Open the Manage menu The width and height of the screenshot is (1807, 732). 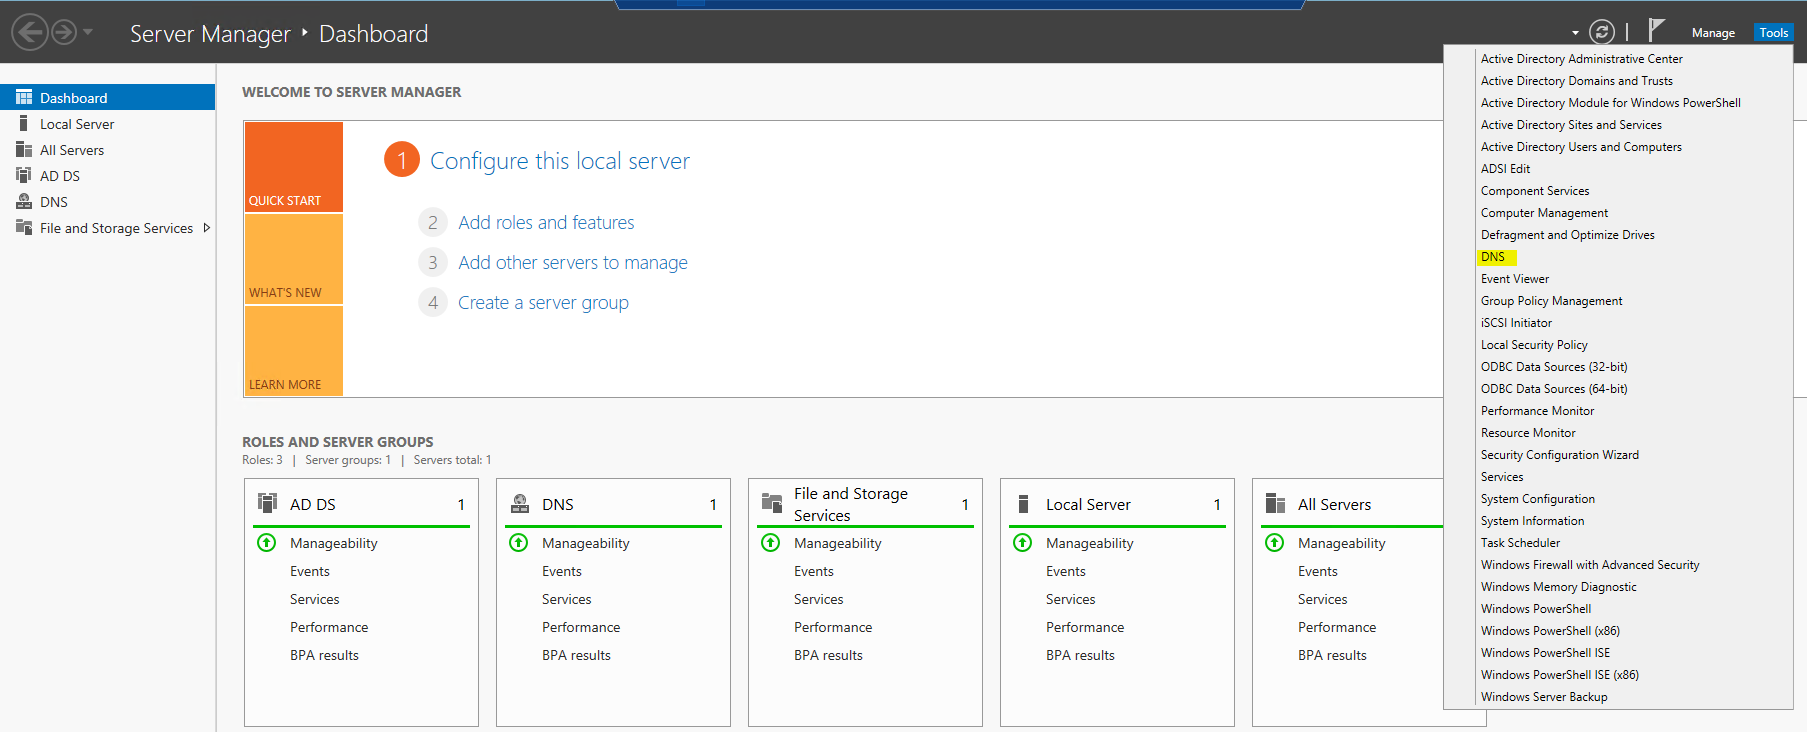(x=1713, y=33)
